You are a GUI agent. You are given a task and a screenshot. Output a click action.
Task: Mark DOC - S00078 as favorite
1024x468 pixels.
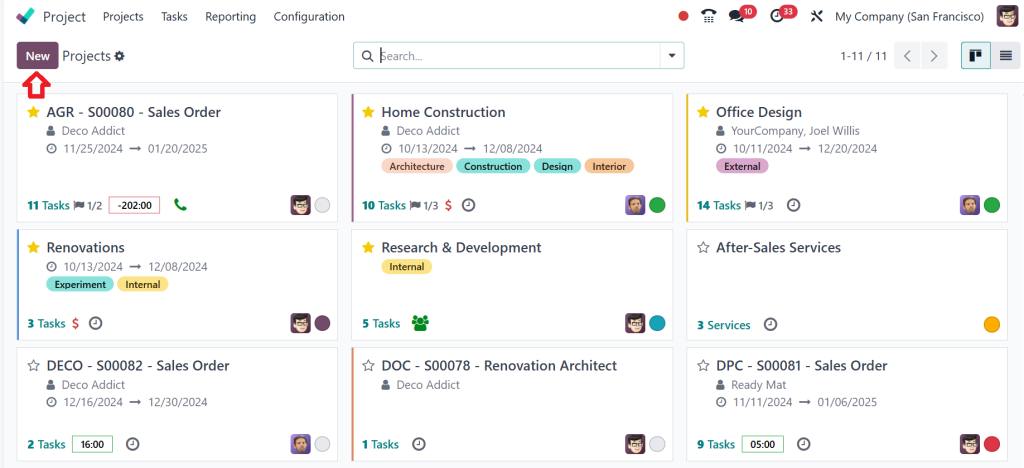(368, 366)
